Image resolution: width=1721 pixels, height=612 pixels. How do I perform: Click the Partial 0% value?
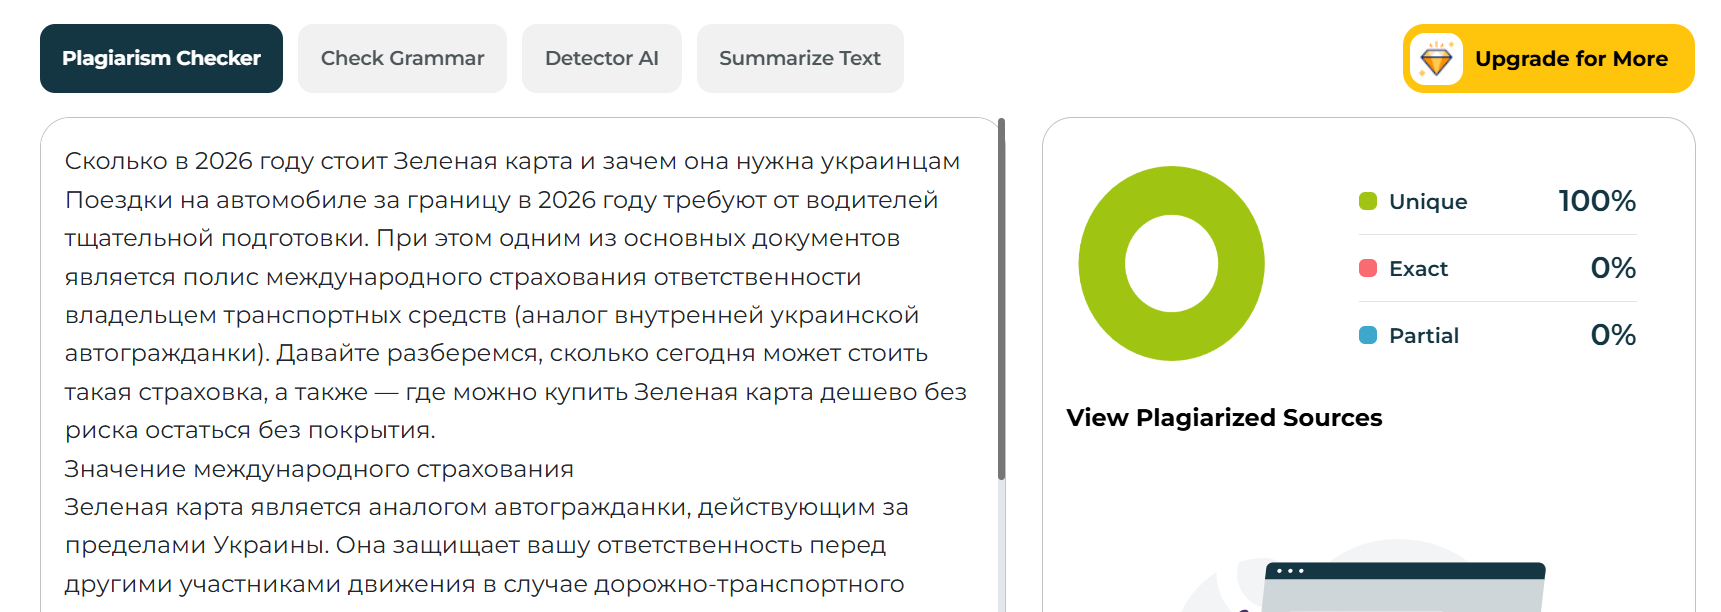click(x=1612, y=335)
